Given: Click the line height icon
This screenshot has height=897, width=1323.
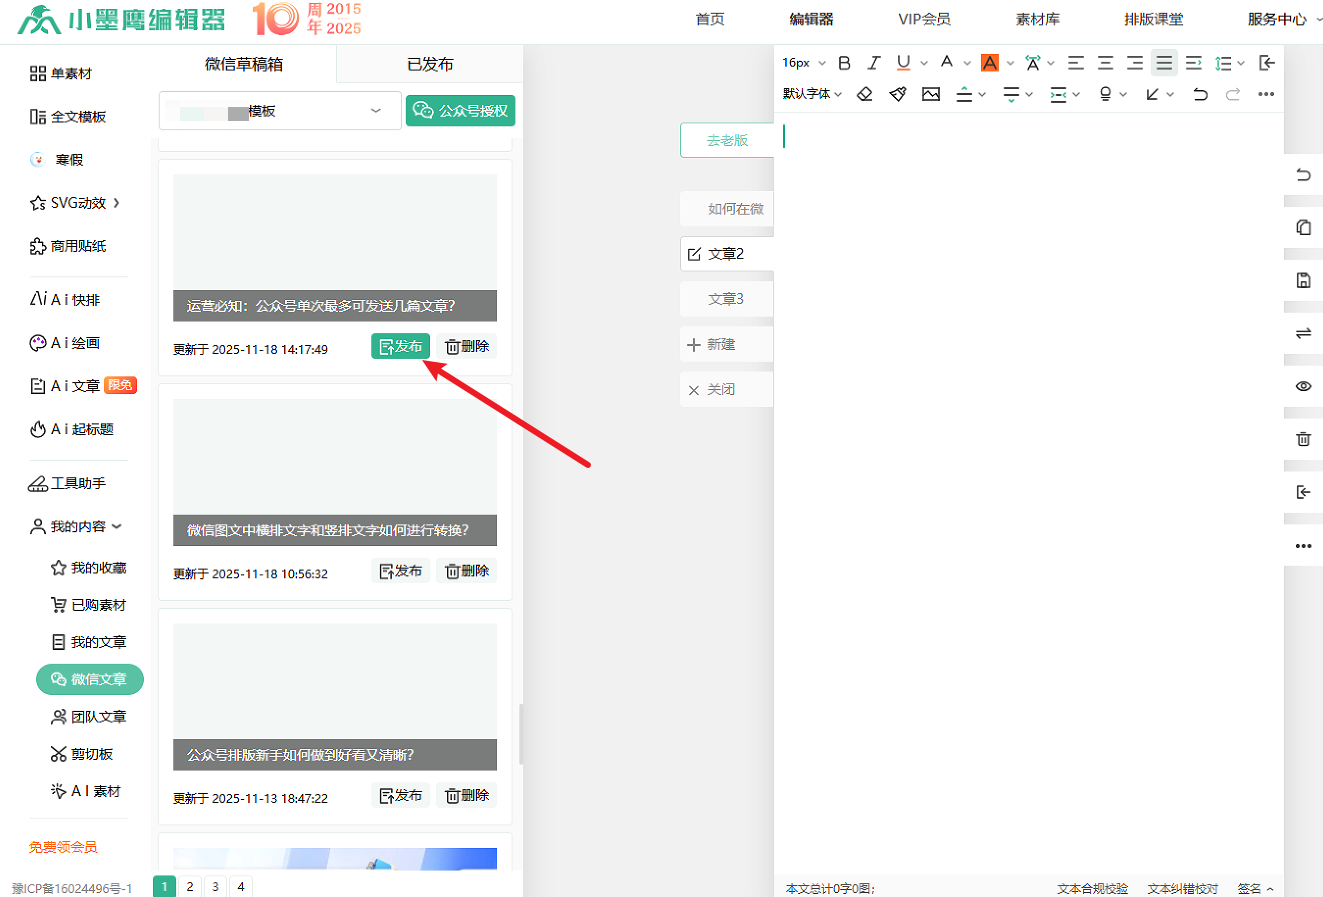Looking at the screenshot, I should 1223,63.
